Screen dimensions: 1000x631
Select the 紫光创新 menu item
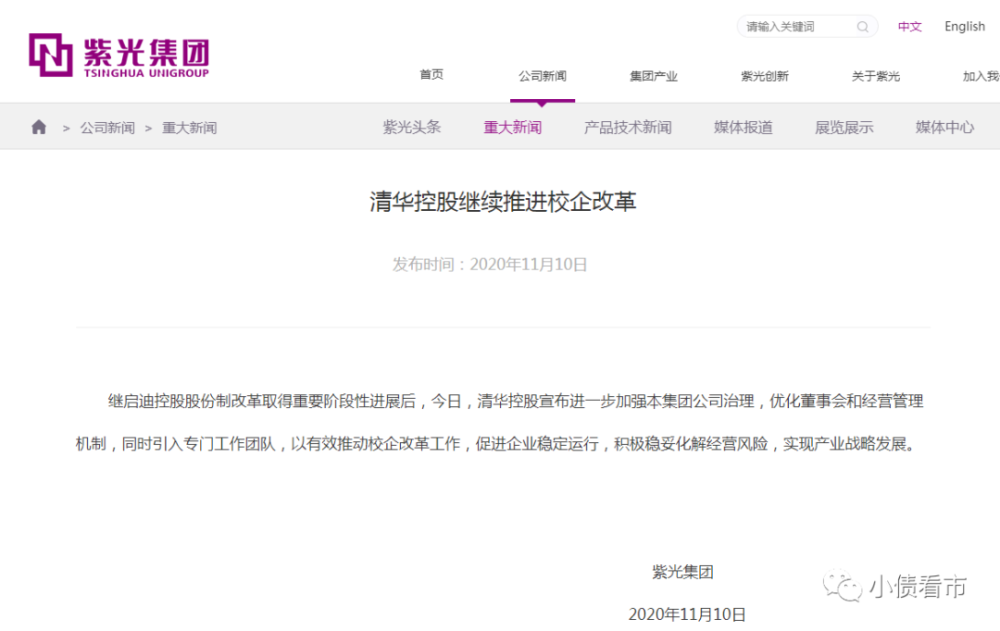[765, 74]
